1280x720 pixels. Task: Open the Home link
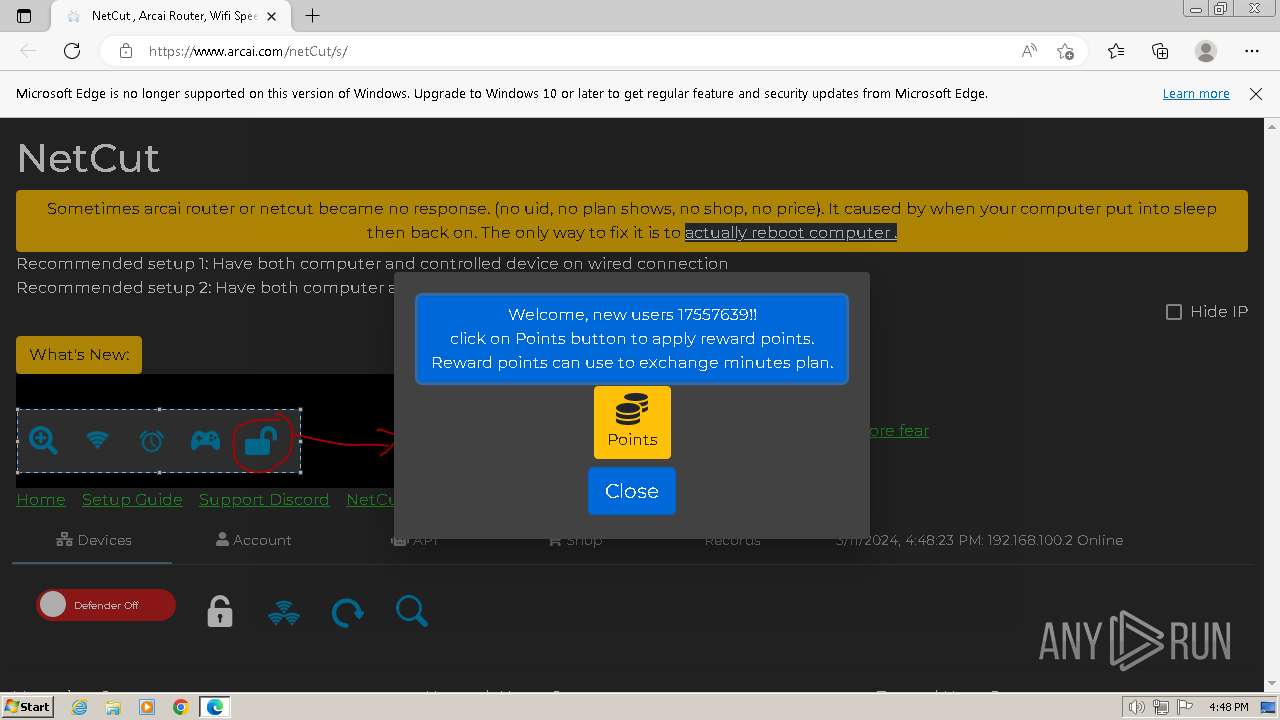(x=41, y=499)
